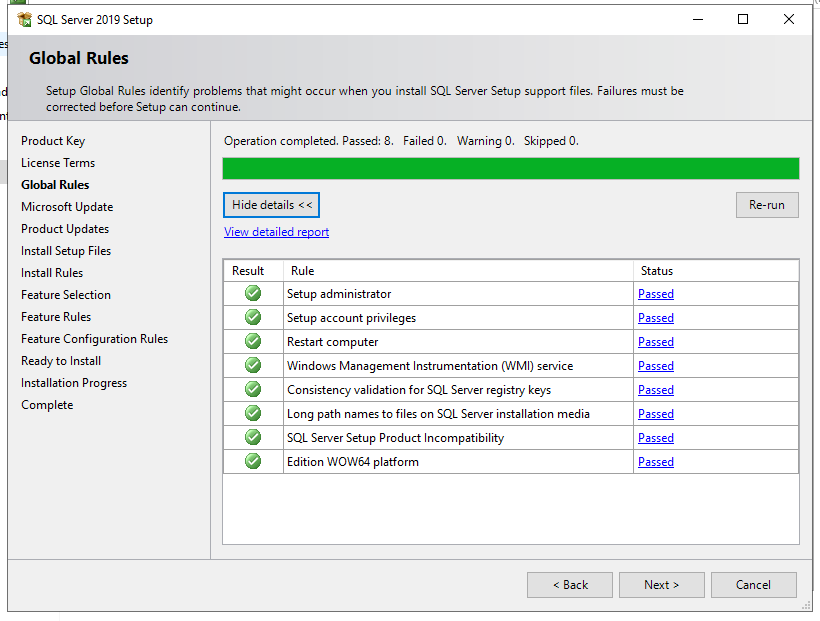Click the Status column header

coord(716,270)
